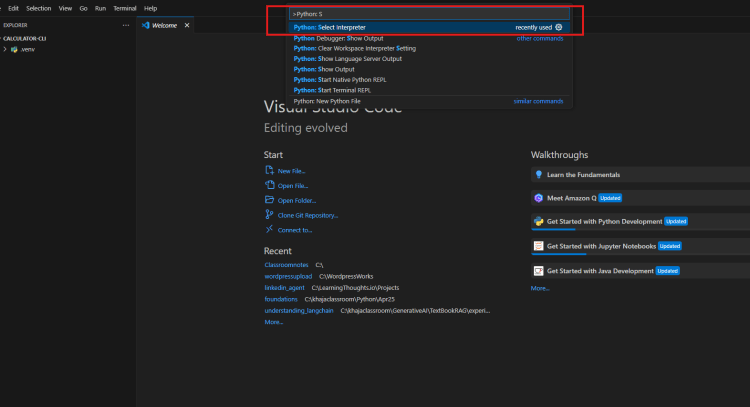Image resolution: width=750 pixels, height=407 pixels.
Task: Open Get Started with Jupyter Notebooks
Action: click(x=640, y=246)
